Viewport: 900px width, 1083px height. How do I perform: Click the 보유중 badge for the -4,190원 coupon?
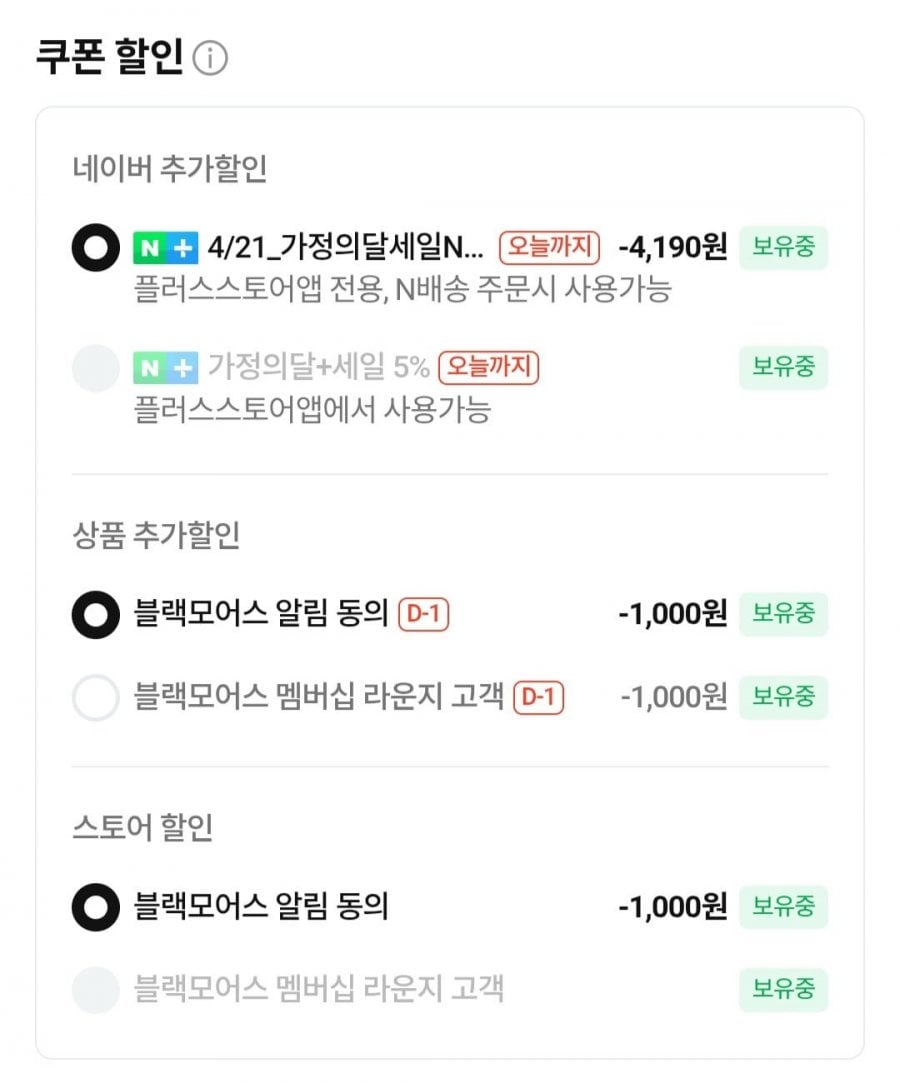tap(784, 247)
